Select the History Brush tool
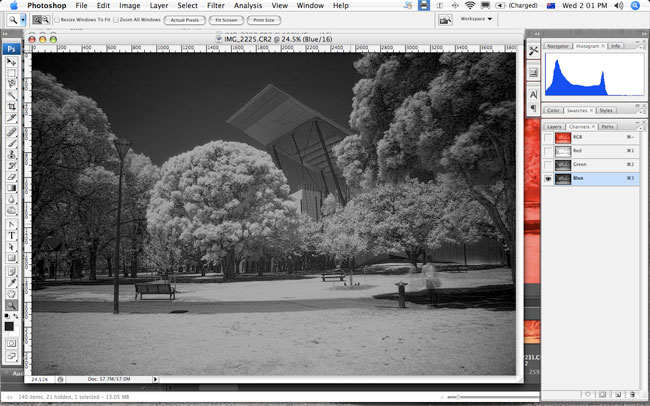 pyautogui.click(x=12, y=165)
